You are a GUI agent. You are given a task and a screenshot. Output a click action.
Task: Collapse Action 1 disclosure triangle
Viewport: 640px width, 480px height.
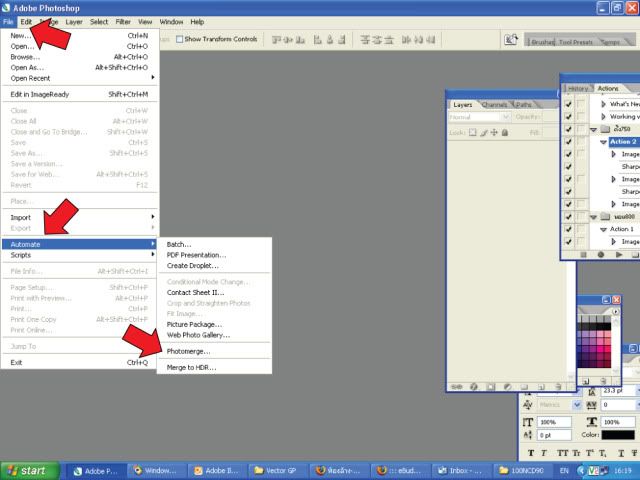[603, 229]
